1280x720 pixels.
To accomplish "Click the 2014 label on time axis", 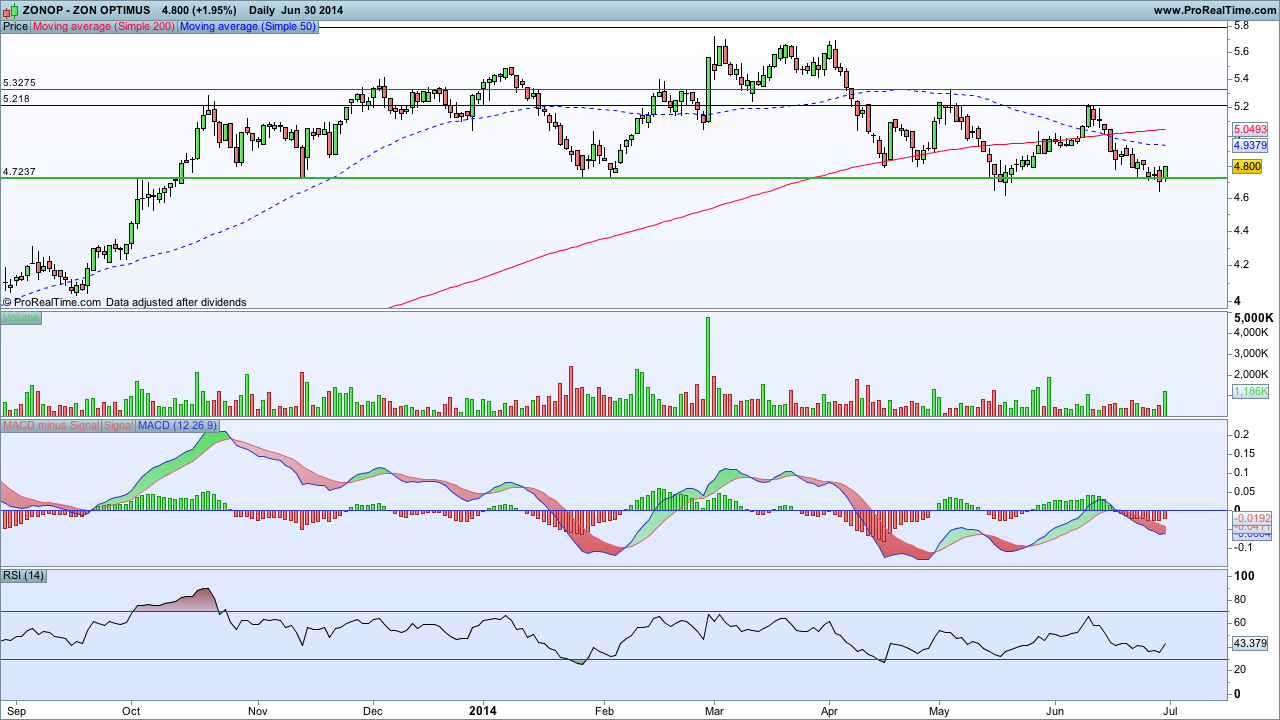I will (x=482, y=711).
